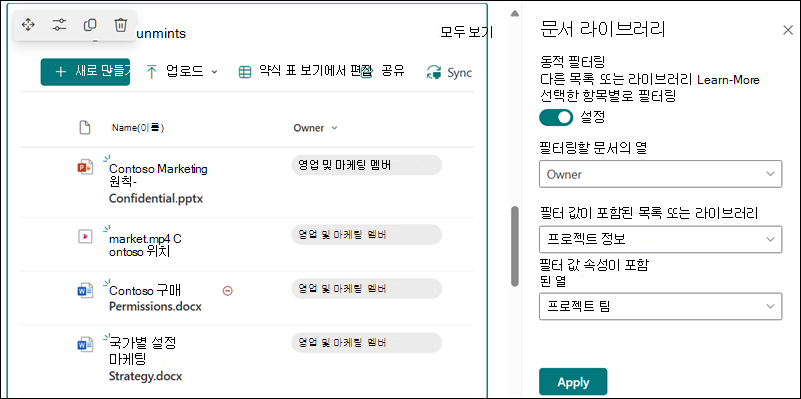Click the 업로드 toolbar item
801x399 pixels.
tap(182, 72)
